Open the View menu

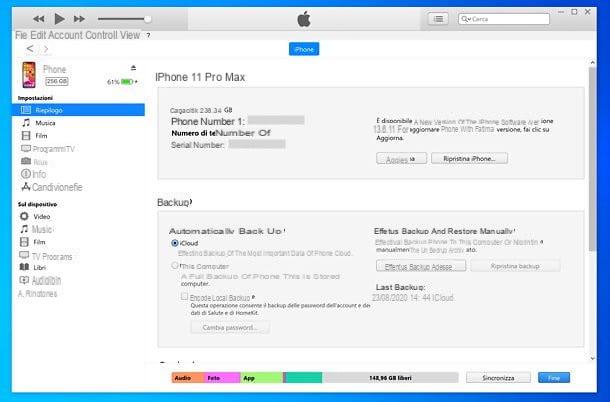(130, 35)
